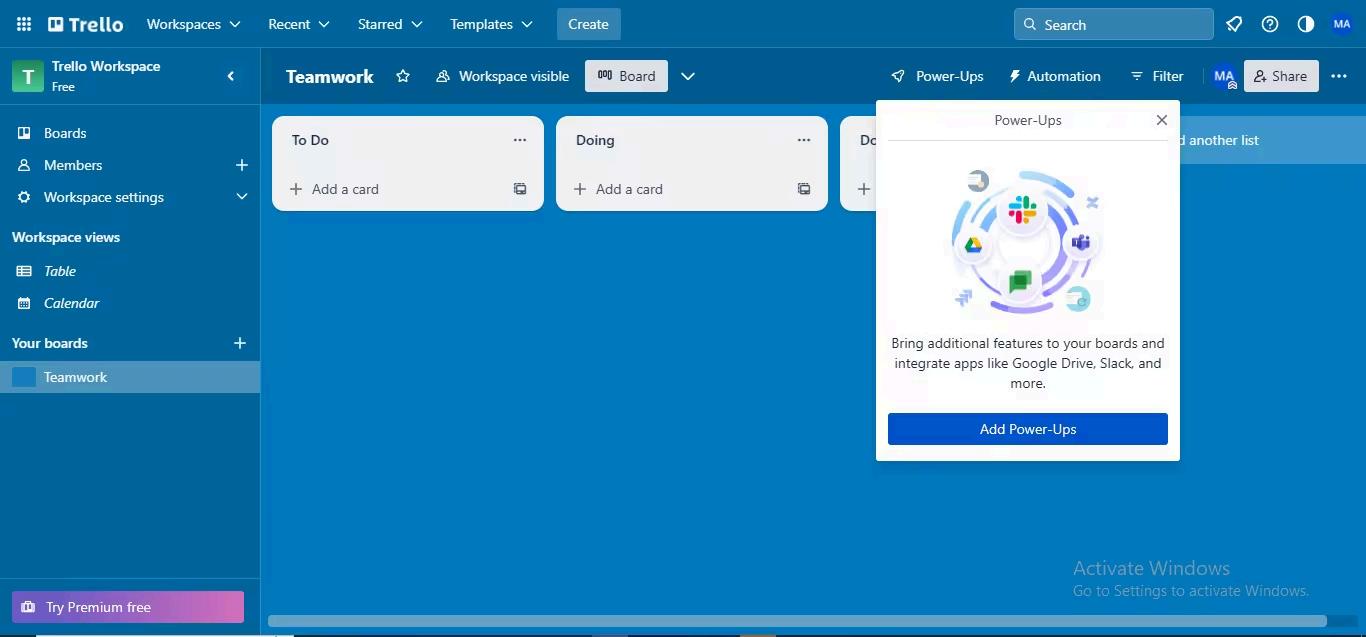Viewport: 1366px width, 637px height.
Task: Open Templates dropdown menu
Action: (491, 24)
